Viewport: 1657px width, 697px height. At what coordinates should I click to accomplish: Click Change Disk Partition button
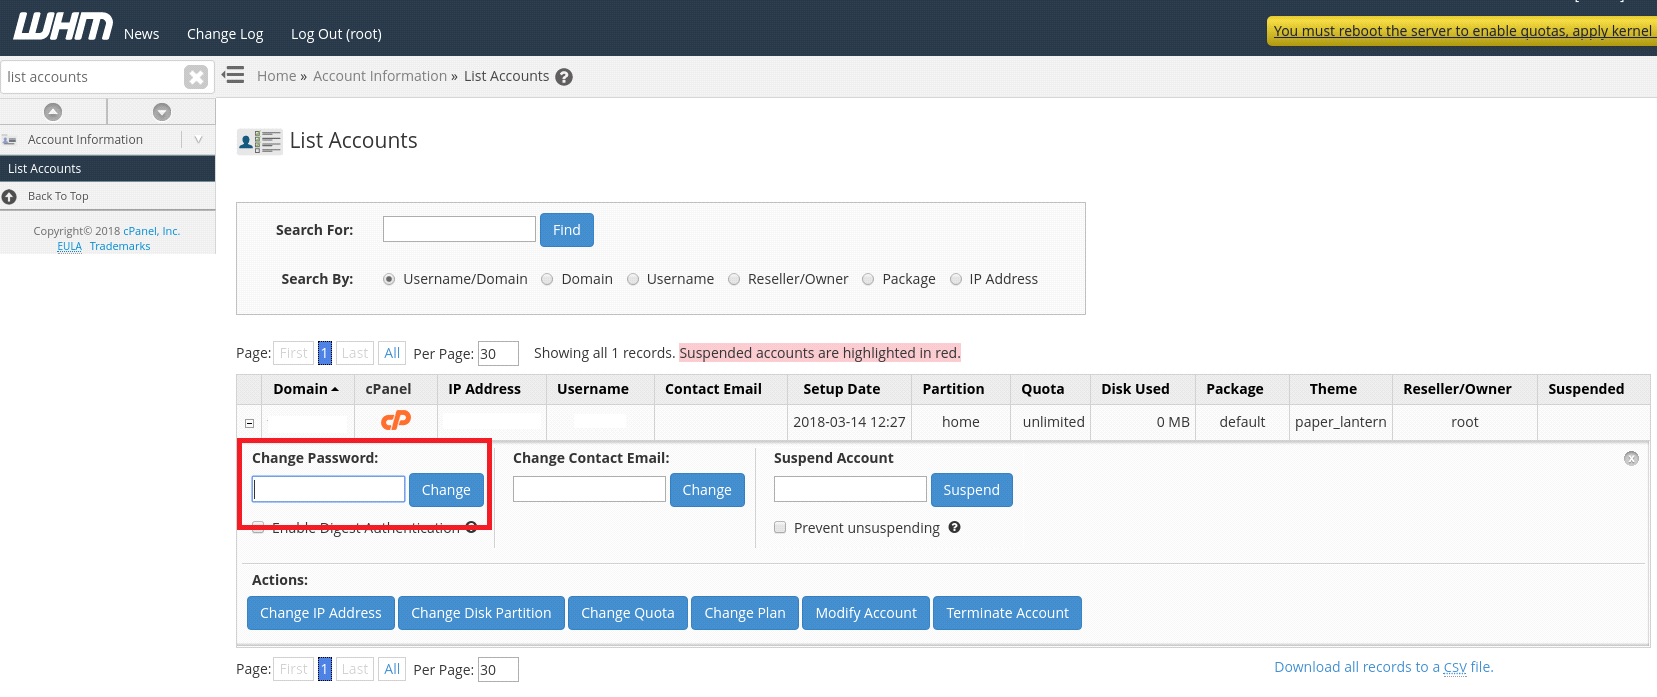coord(481,613)
